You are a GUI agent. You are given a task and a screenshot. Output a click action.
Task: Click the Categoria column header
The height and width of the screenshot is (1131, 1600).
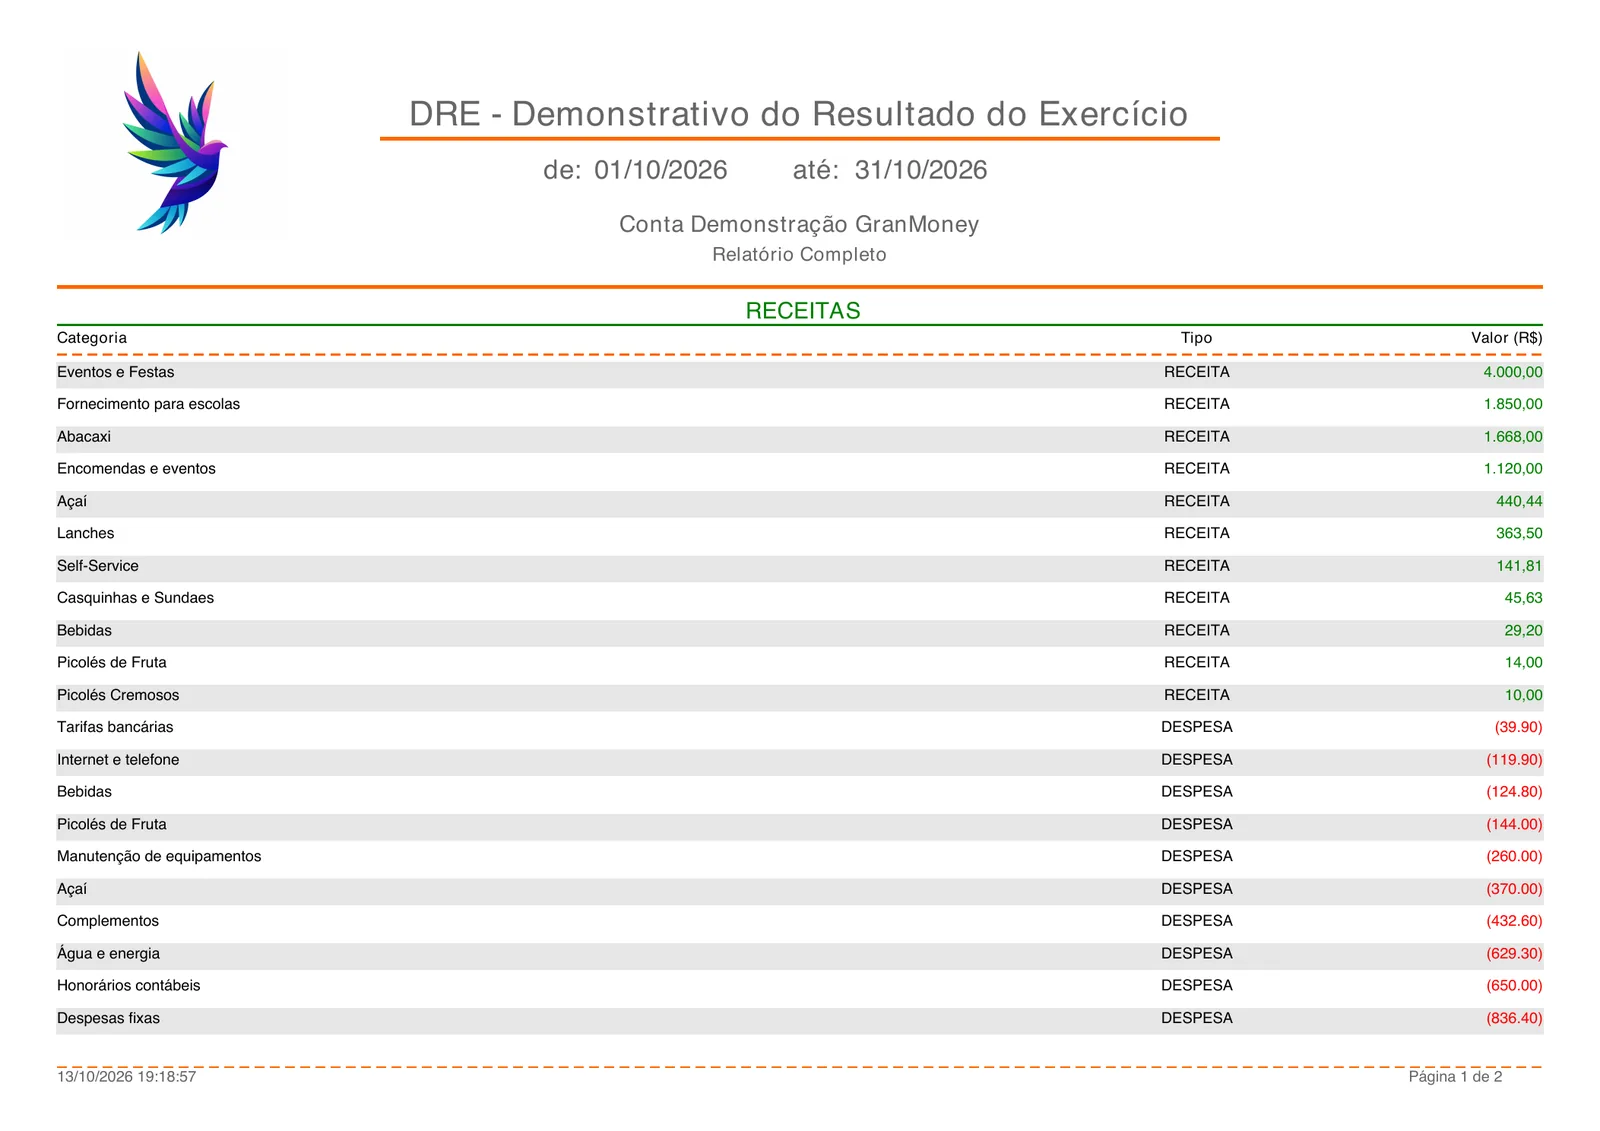[92, 338]
